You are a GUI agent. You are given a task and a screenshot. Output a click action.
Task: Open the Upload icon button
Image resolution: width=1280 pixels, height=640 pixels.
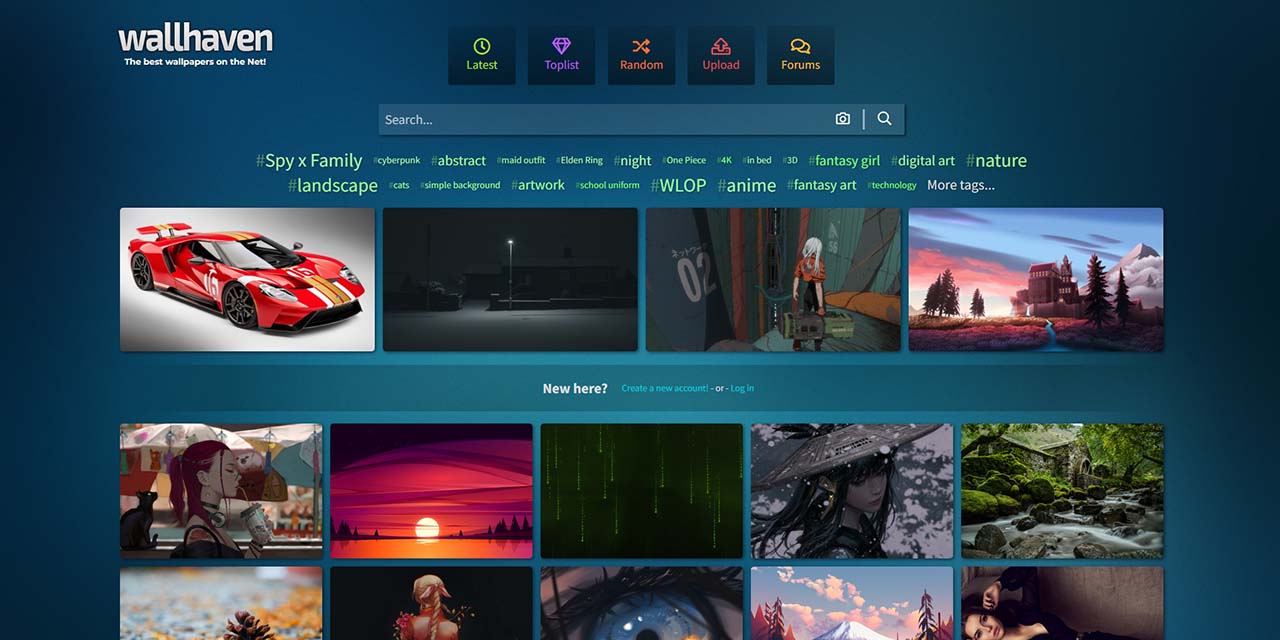[x=721, y=47]
